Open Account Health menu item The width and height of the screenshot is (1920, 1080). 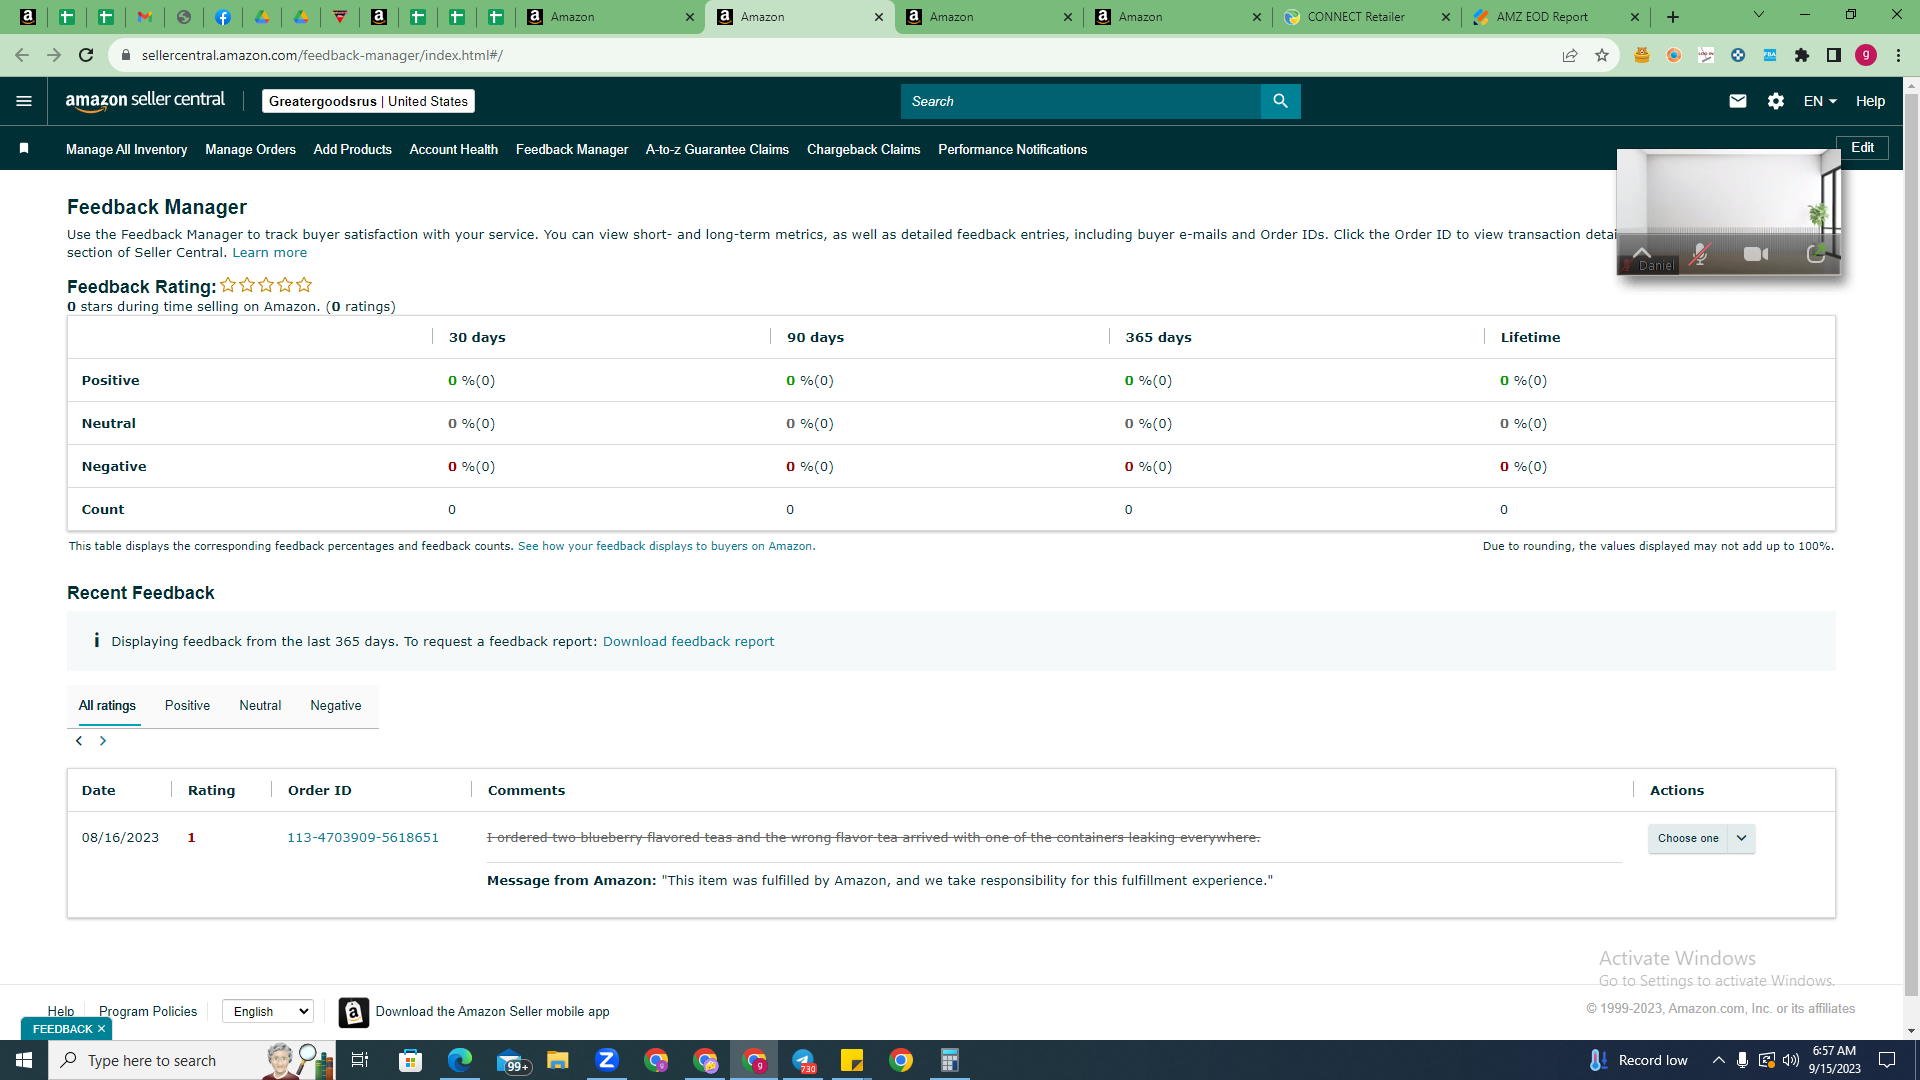click(454, 149)
